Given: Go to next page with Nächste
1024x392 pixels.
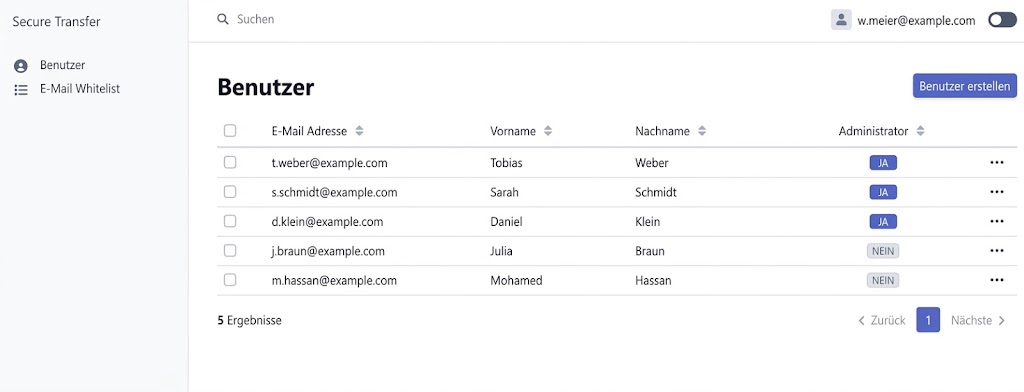Looking at the screenshot, I should (x=978, y=320).
